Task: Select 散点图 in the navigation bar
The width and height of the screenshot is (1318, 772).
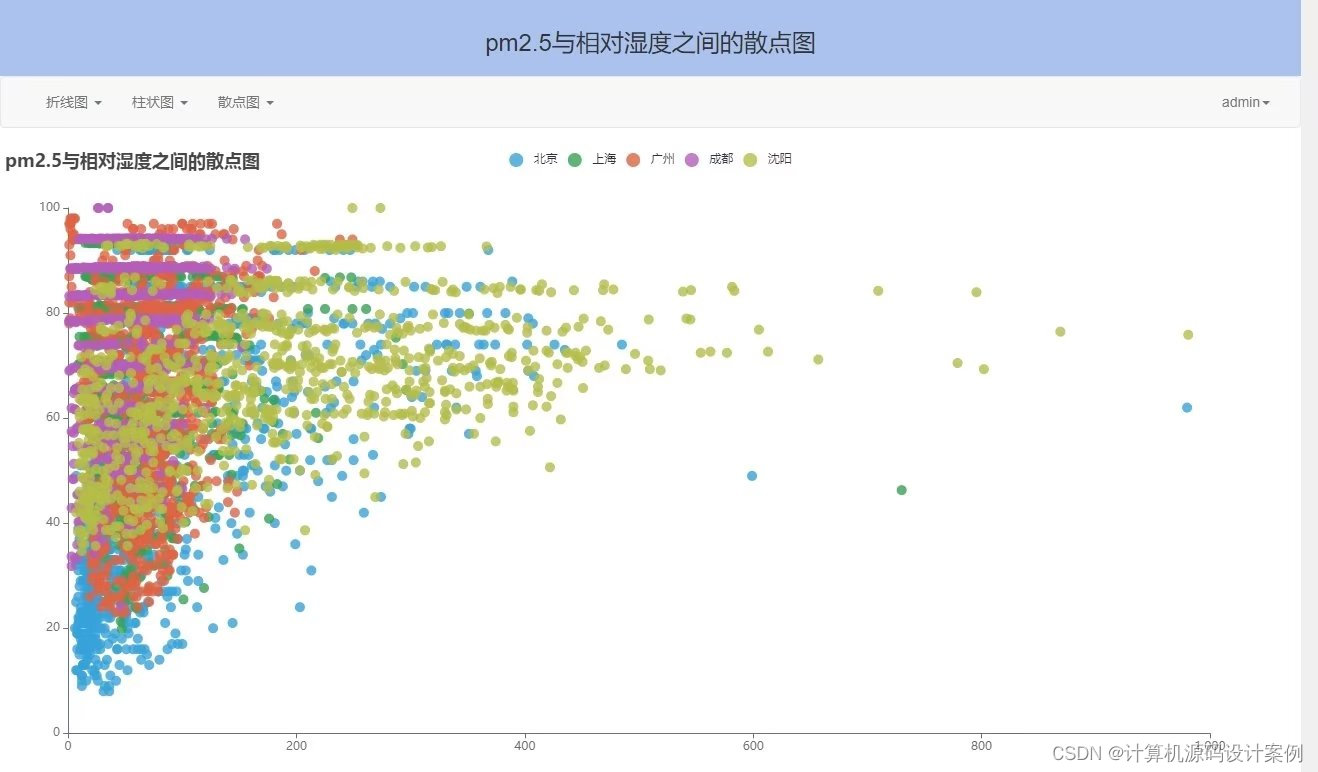Action: tap(238, 102)
